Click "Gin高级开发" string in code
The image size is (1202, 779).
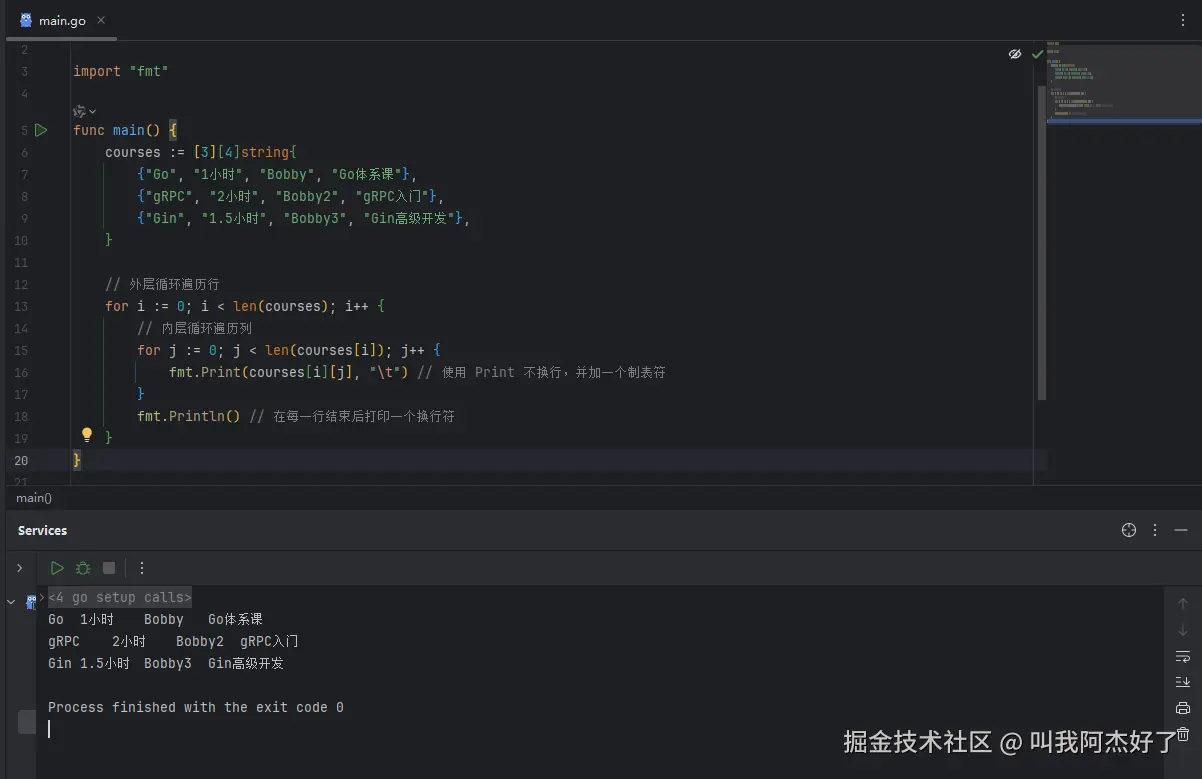pos(409,218)
